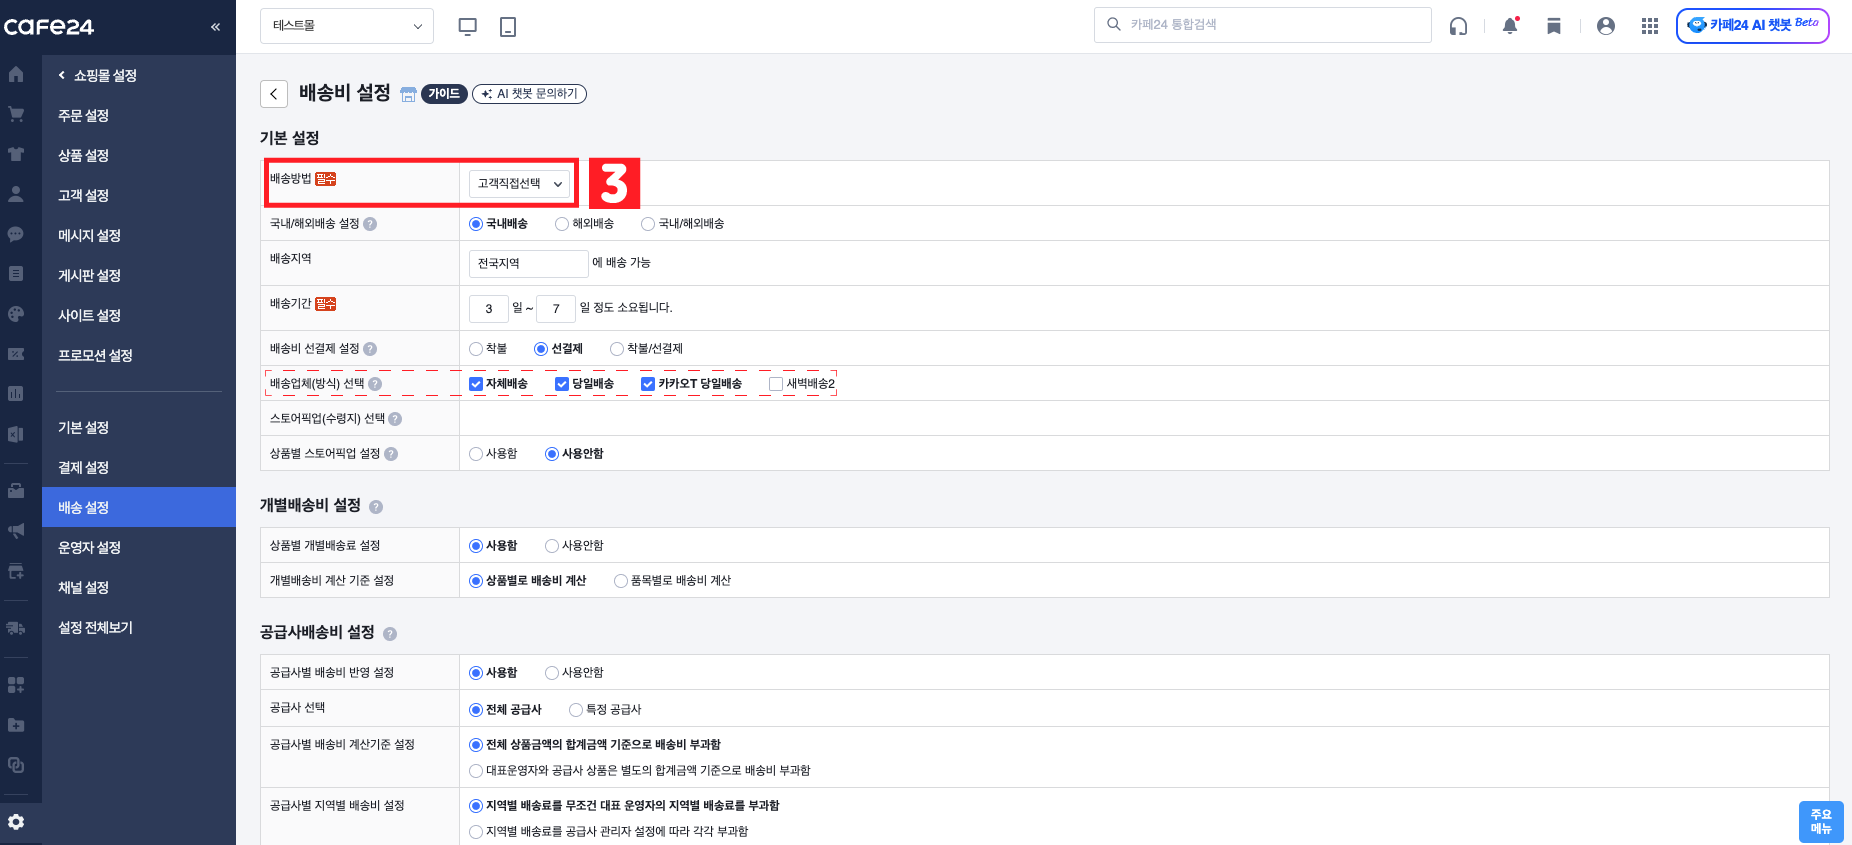This screenshot has height=845, width=1852.
Task: Open the percent coupon promotion icon
Action: (16, 354)
